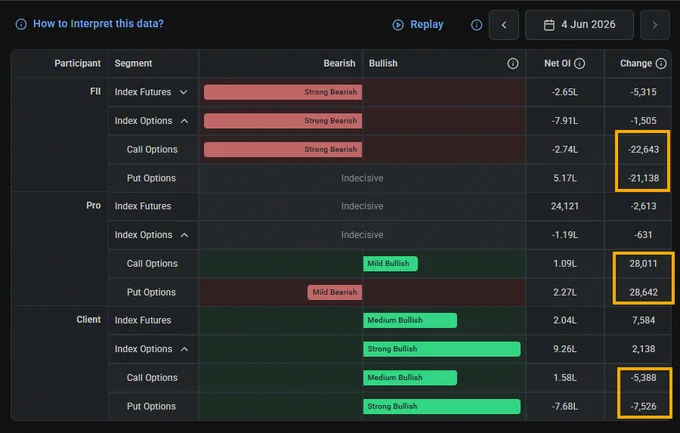Click Change value 28,642
This screenshot has height=433, width=680.
point(643,292)
